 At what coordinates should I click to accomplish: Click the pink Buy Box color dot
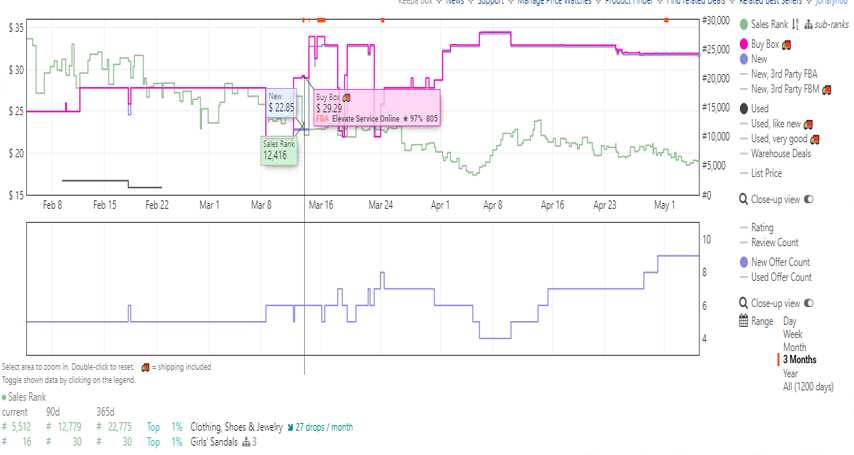[743, 45]
